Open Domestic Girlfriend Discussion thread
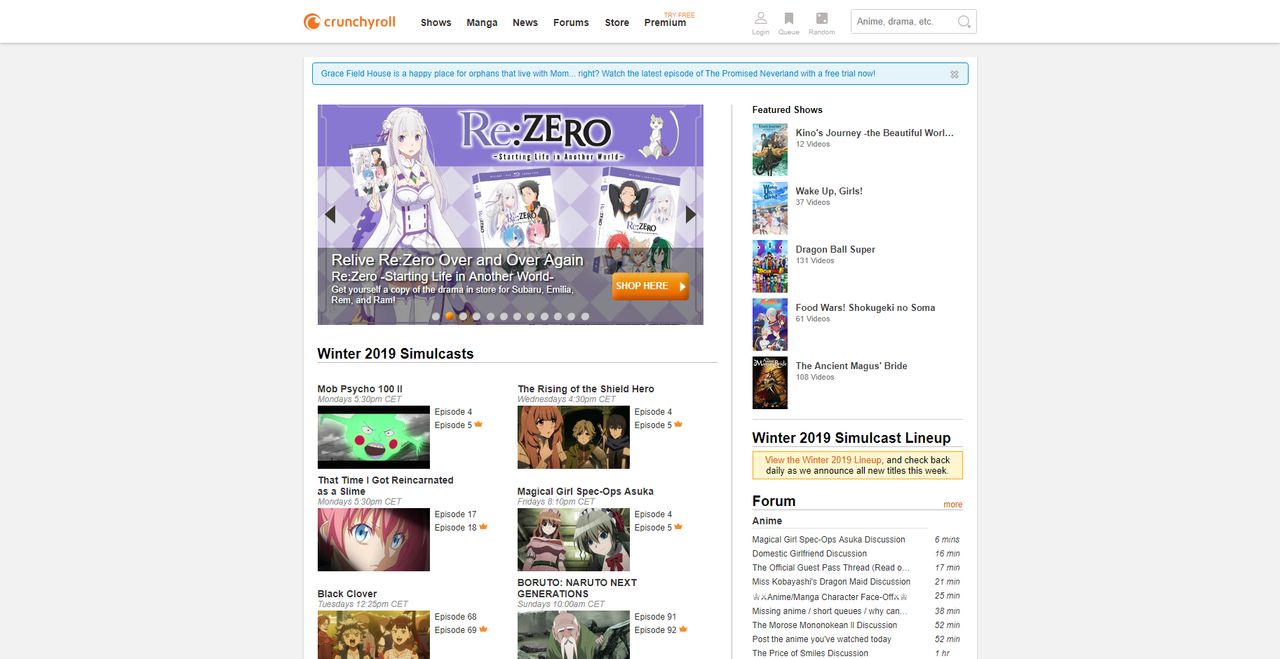This screenshot has width=1280, height=659. point(810,554)
